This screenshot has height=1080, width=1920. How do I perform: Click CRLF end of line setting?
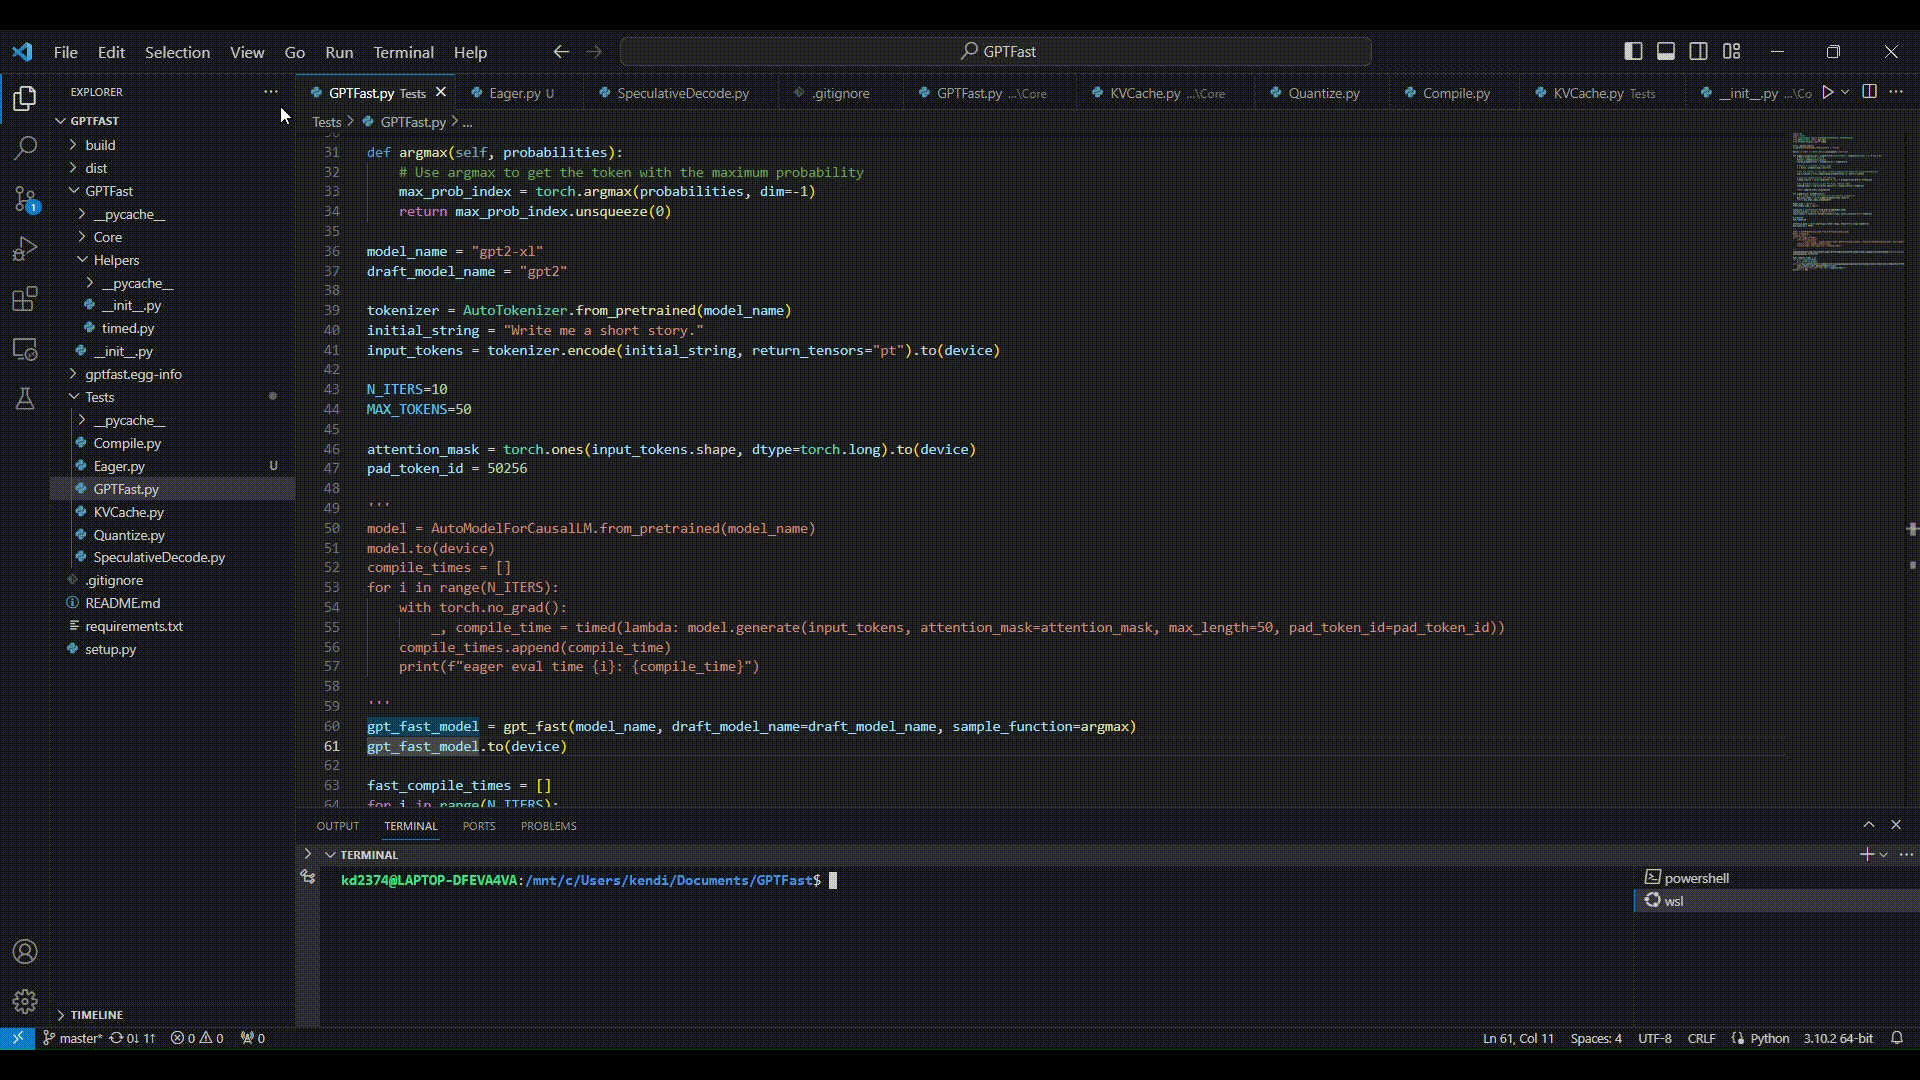click(1701, 1038)
